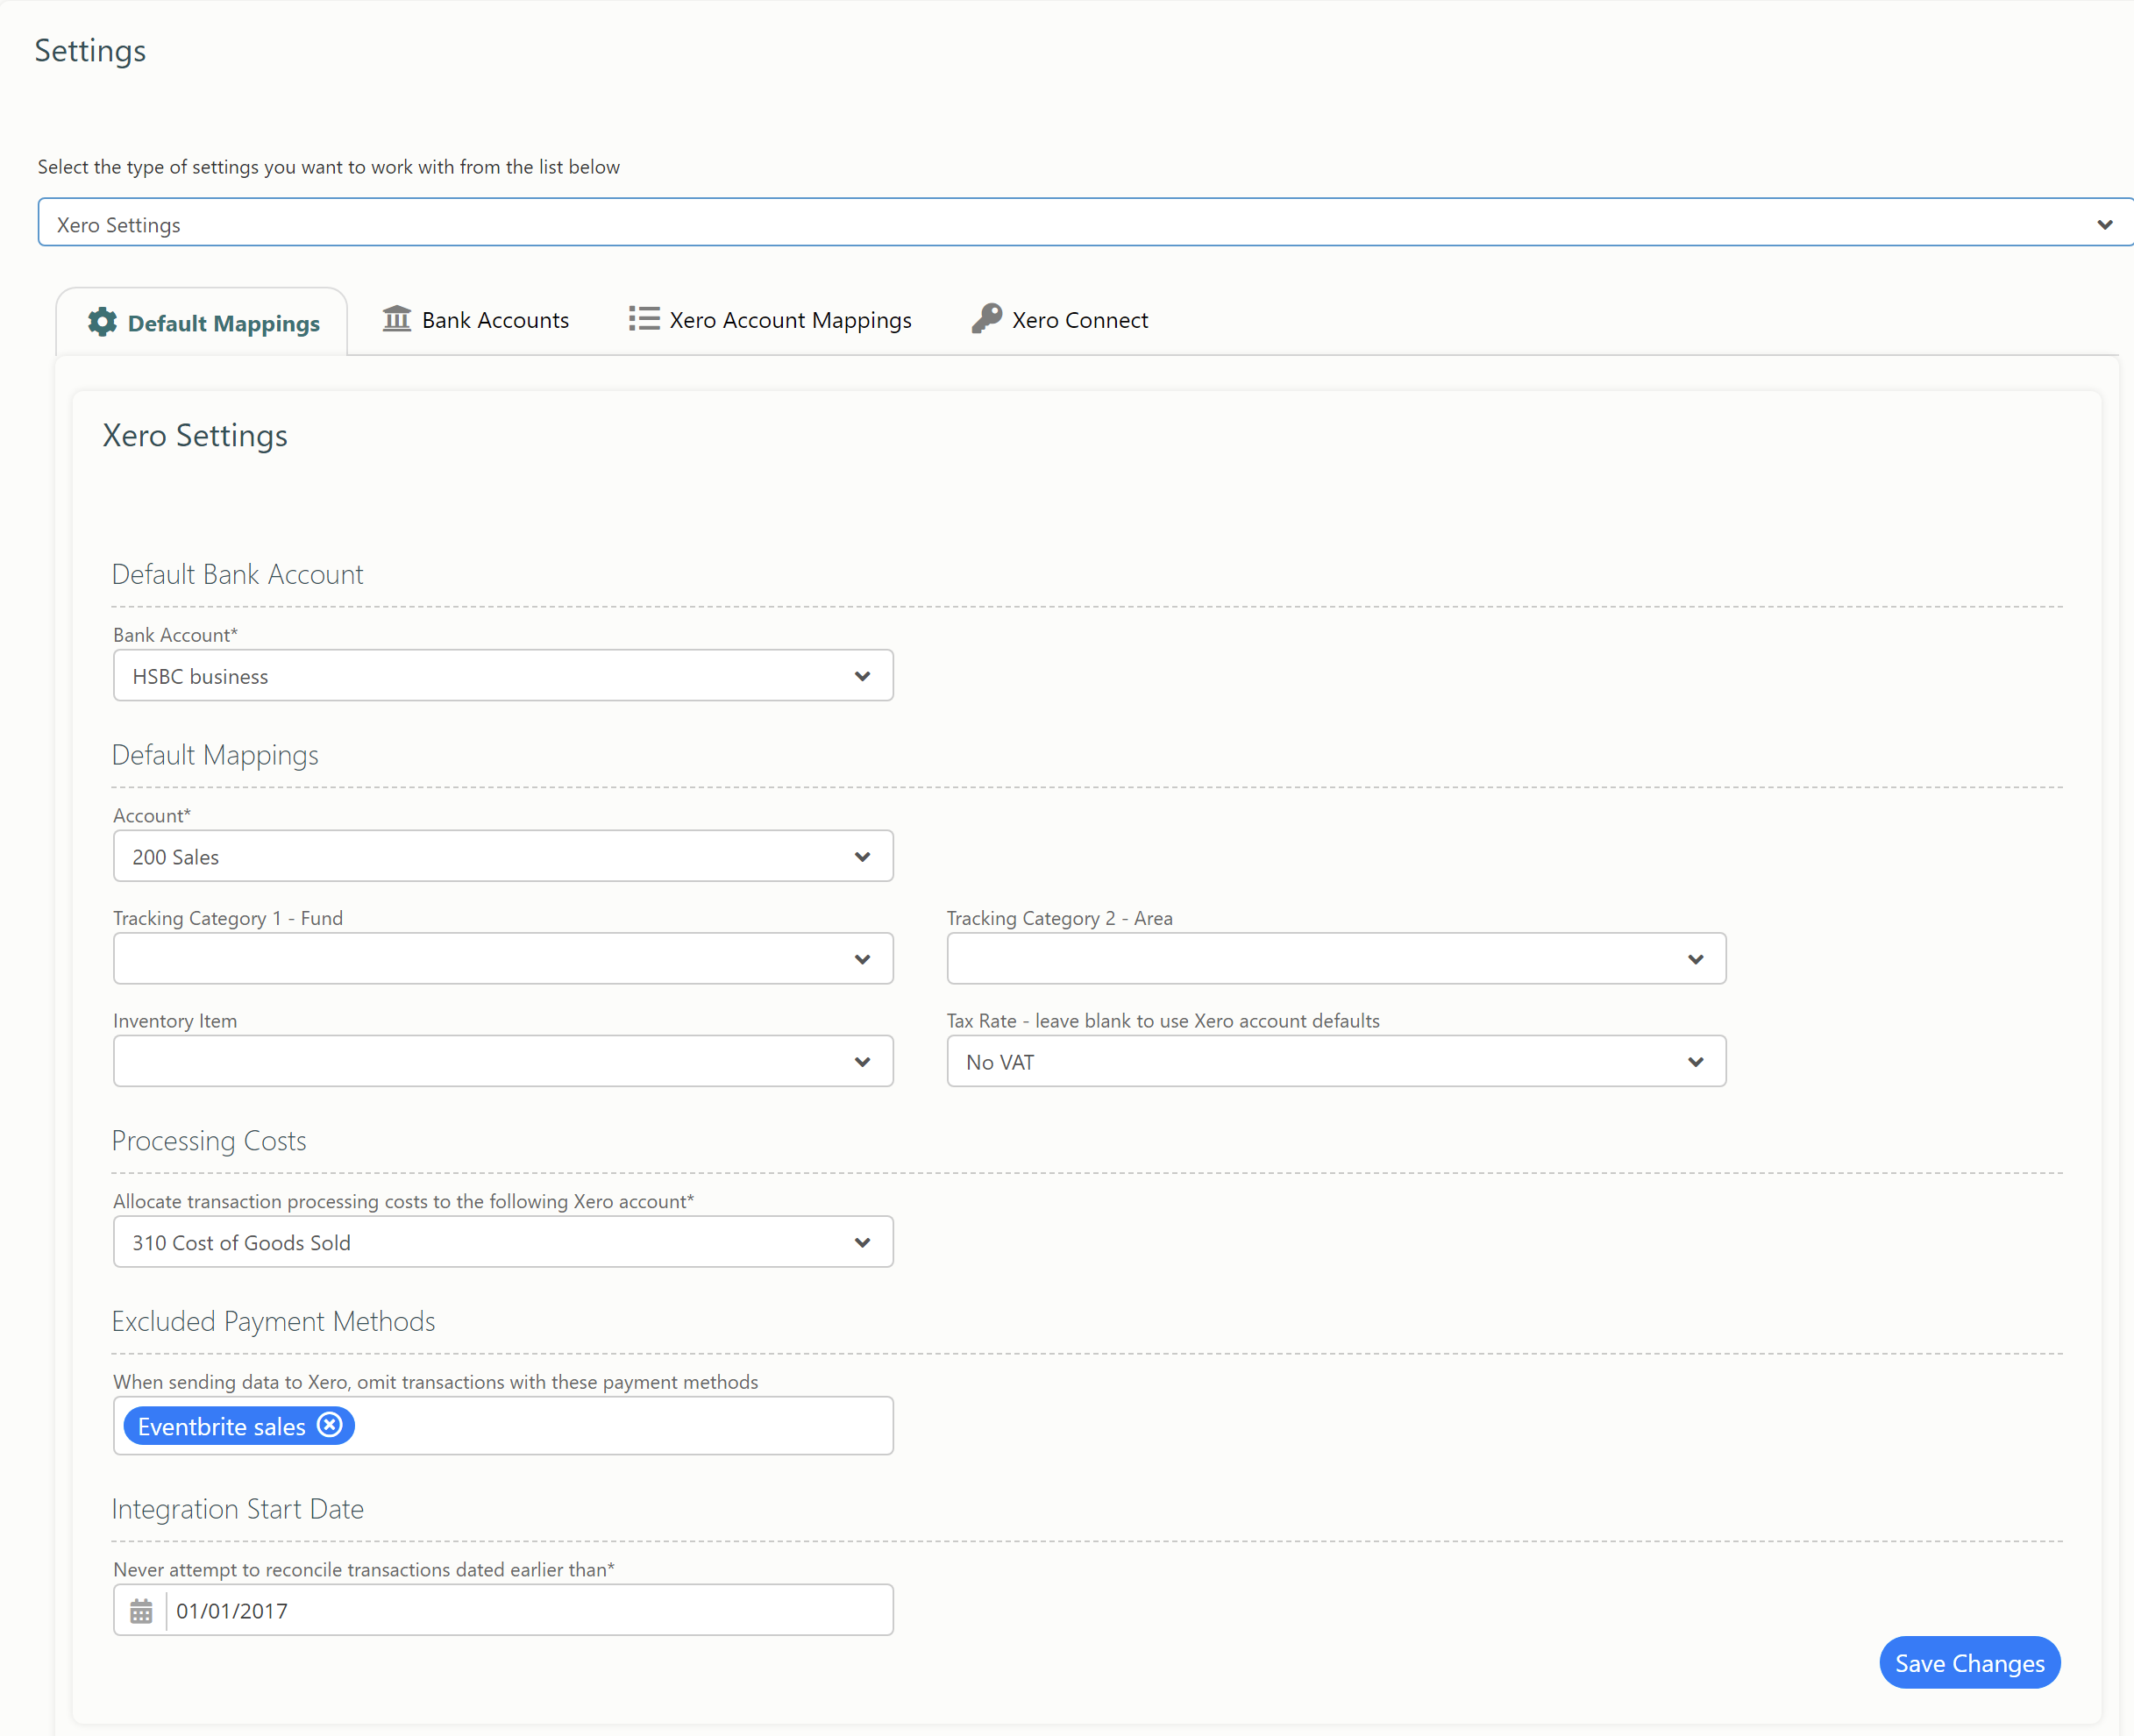Open Tracking Category 1 - Fund dropdown
The width and height of the screenshot is (2134, 1736).
(503, 959)
